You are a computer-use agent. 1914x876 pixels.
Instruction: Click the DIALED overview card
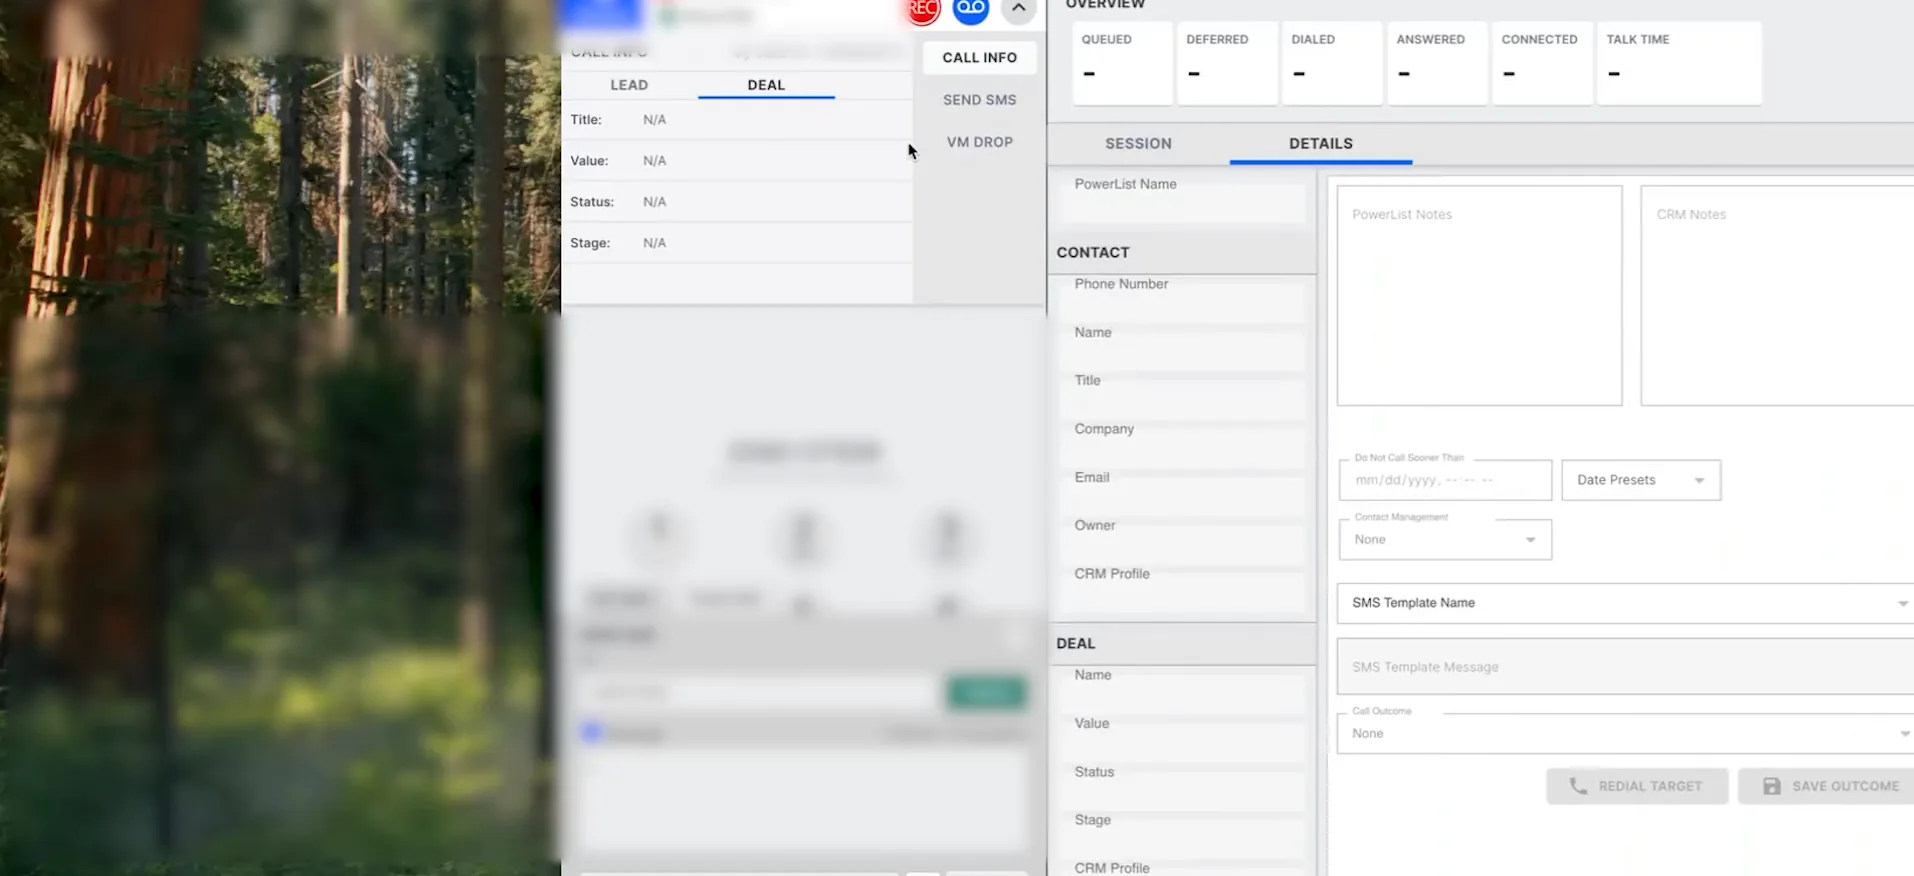tap(1332, 63)
